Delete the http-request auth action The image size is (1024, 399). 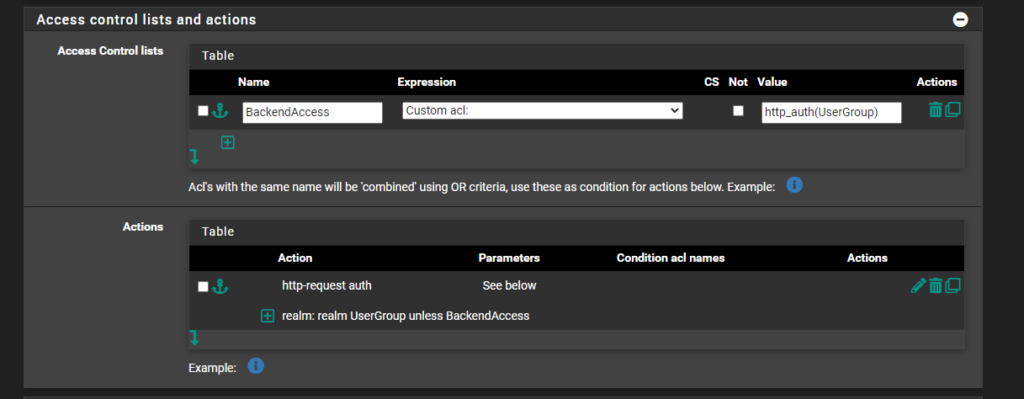click(x=936, y=285)
